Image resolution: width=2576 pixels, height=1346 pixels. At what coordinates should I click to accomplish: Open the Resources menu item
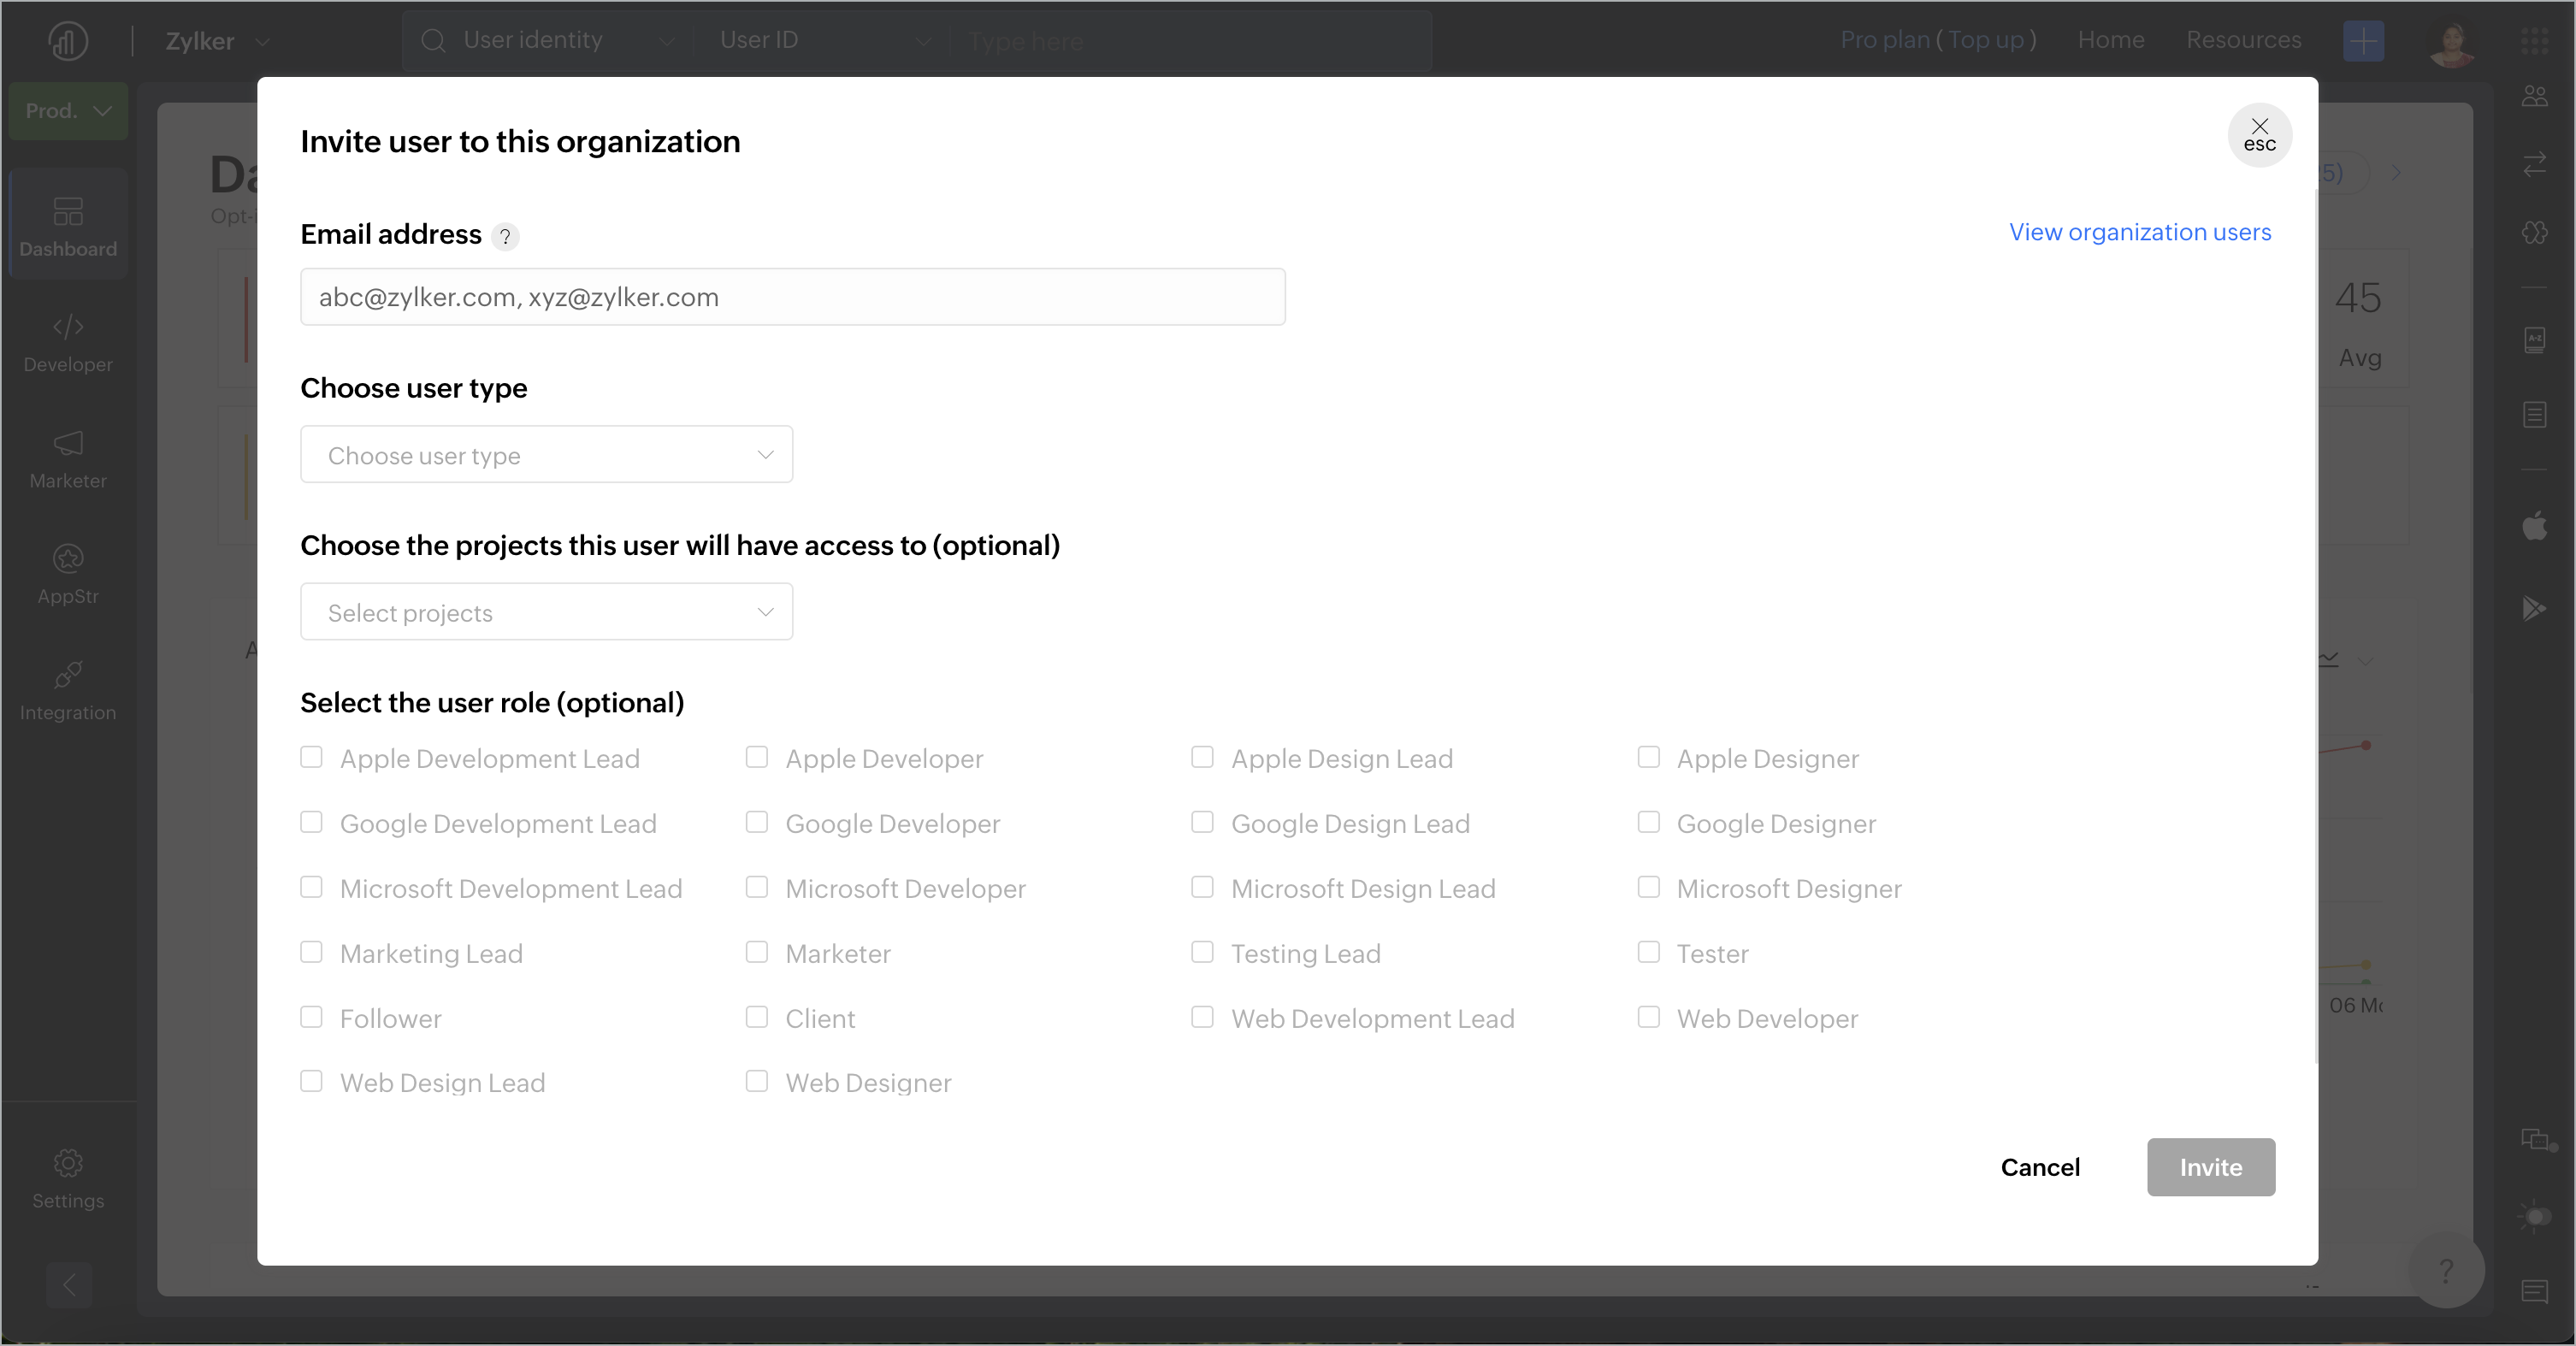tap(2243, 40)
